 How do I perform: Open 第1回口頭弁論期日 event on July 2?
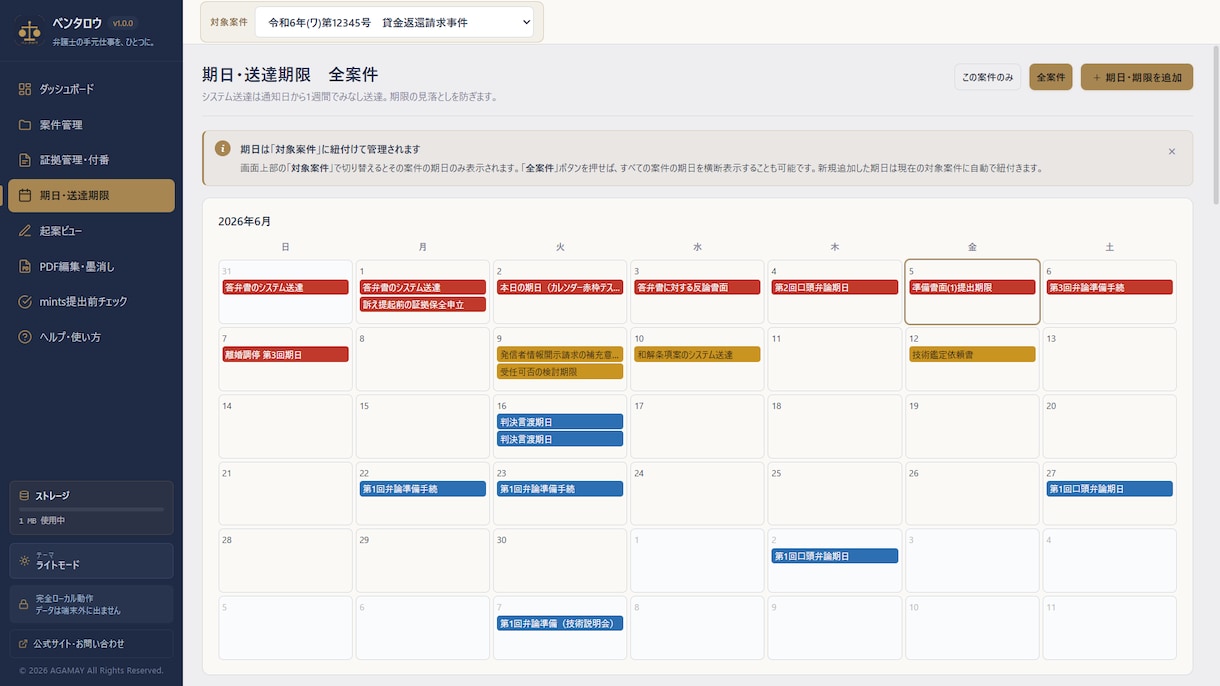click(x=835, y=556)
